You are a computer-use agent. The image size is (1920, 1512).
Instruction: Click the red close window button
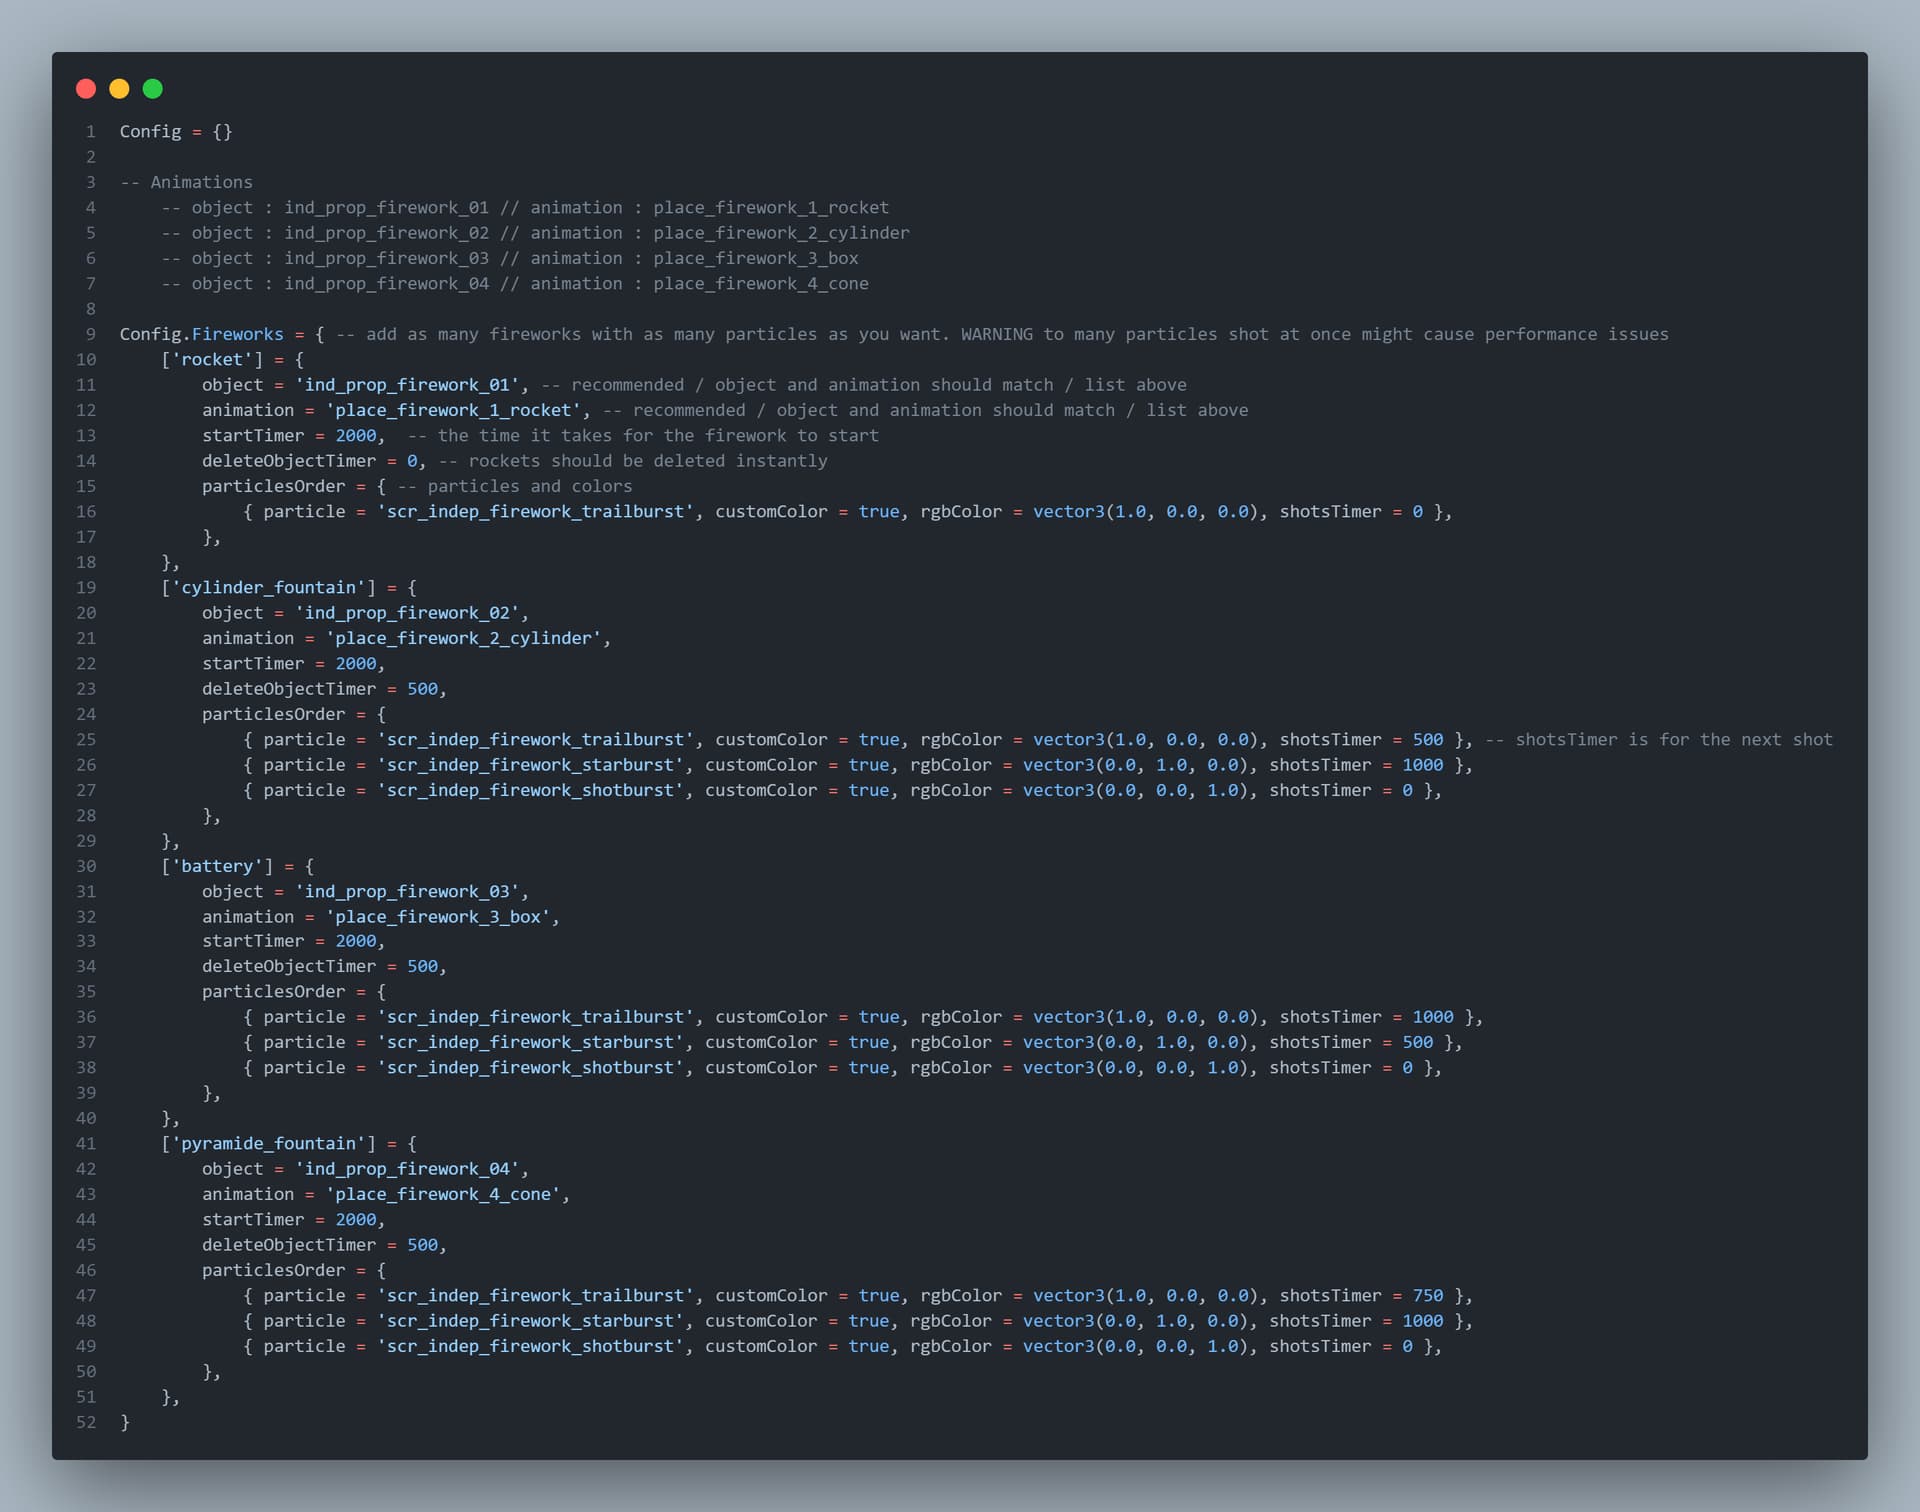pyautogui.click(x=86, y=89)
